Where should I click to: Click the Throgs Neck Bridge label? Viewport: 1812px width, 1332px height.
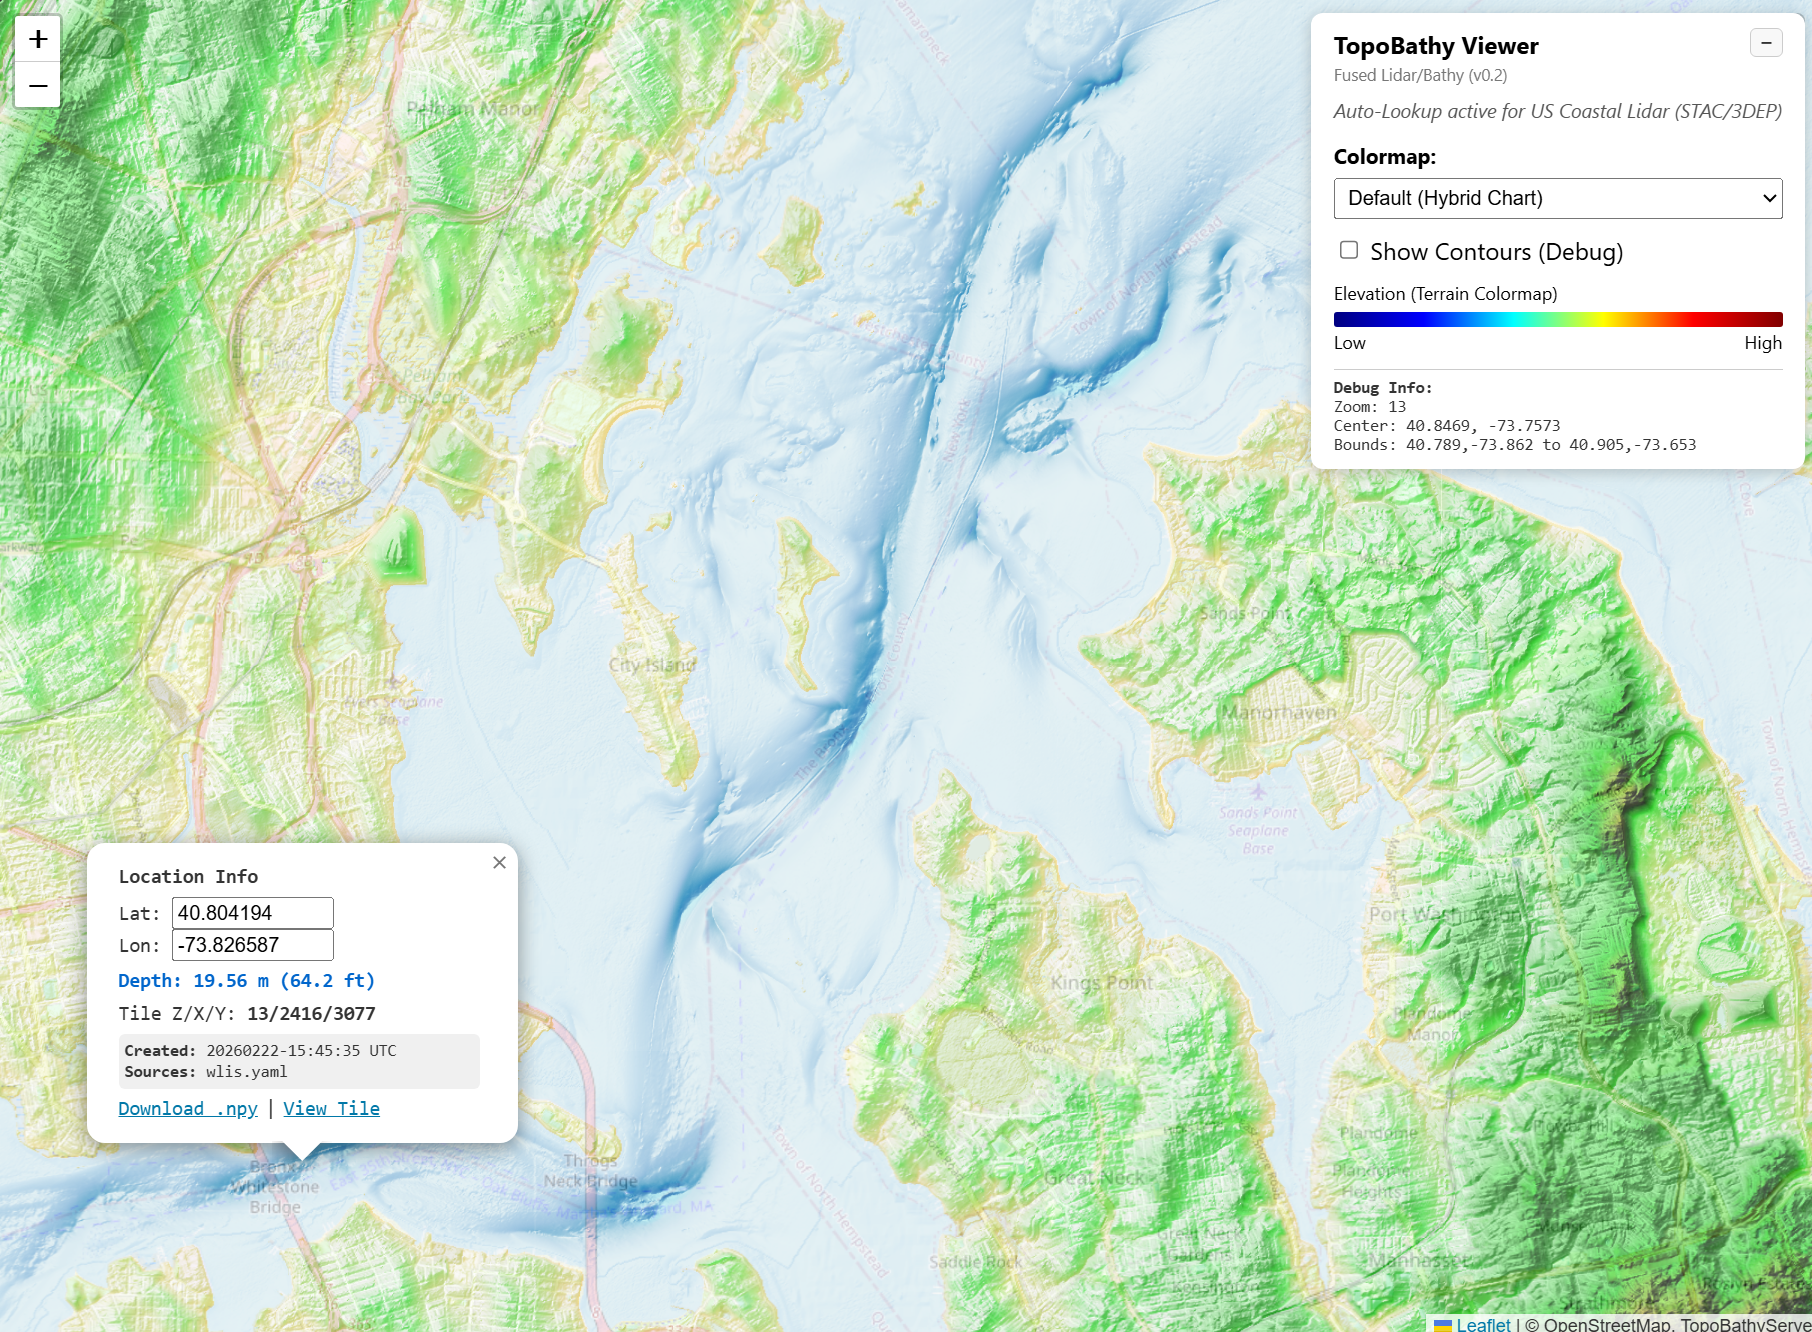coord(590,1170)
